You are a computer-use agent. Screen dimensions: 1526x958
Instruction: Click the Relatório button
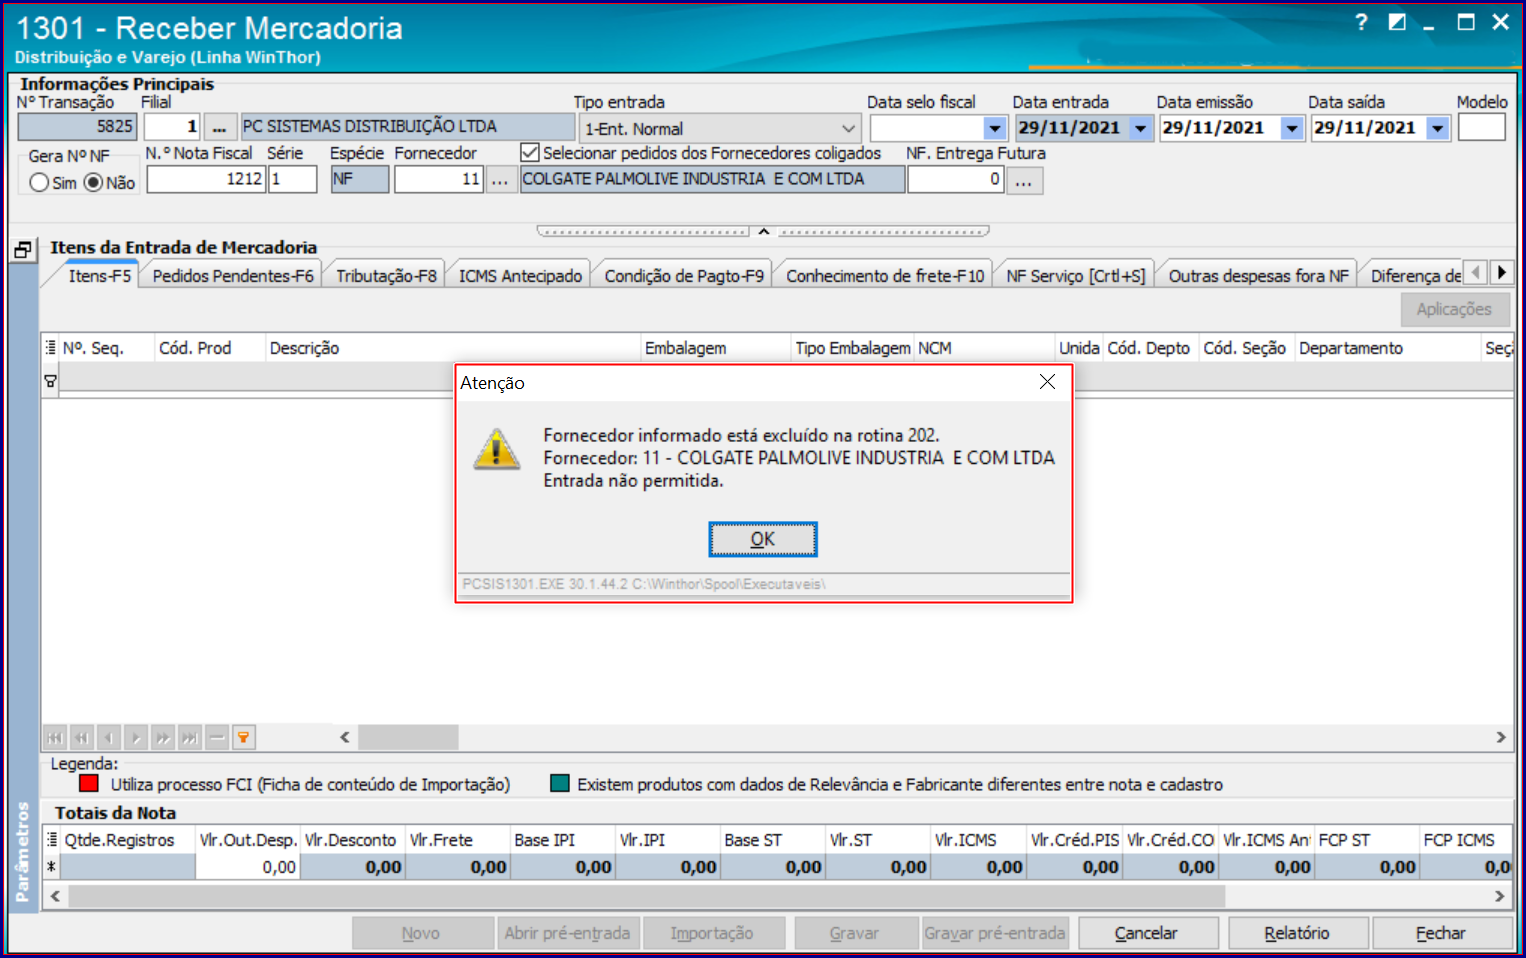point(1297,933)
